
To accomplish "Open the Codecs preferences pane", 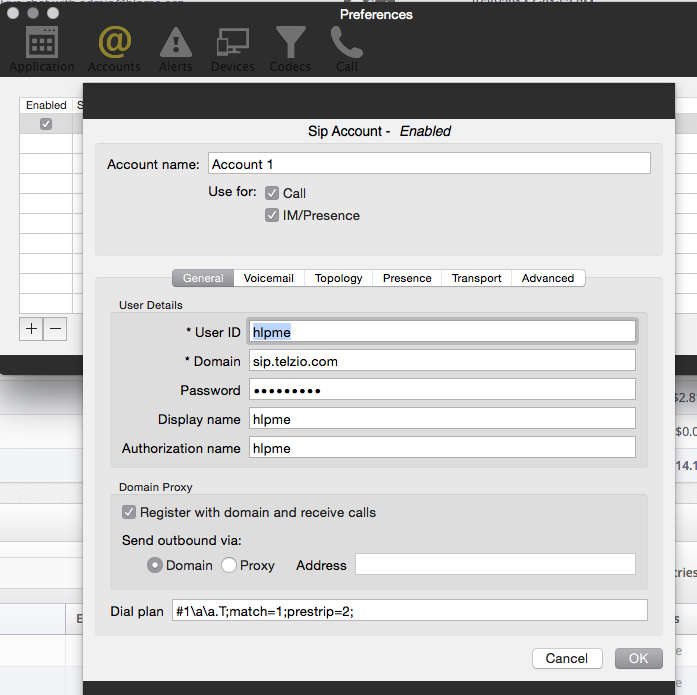I will (x=290, y=49).
